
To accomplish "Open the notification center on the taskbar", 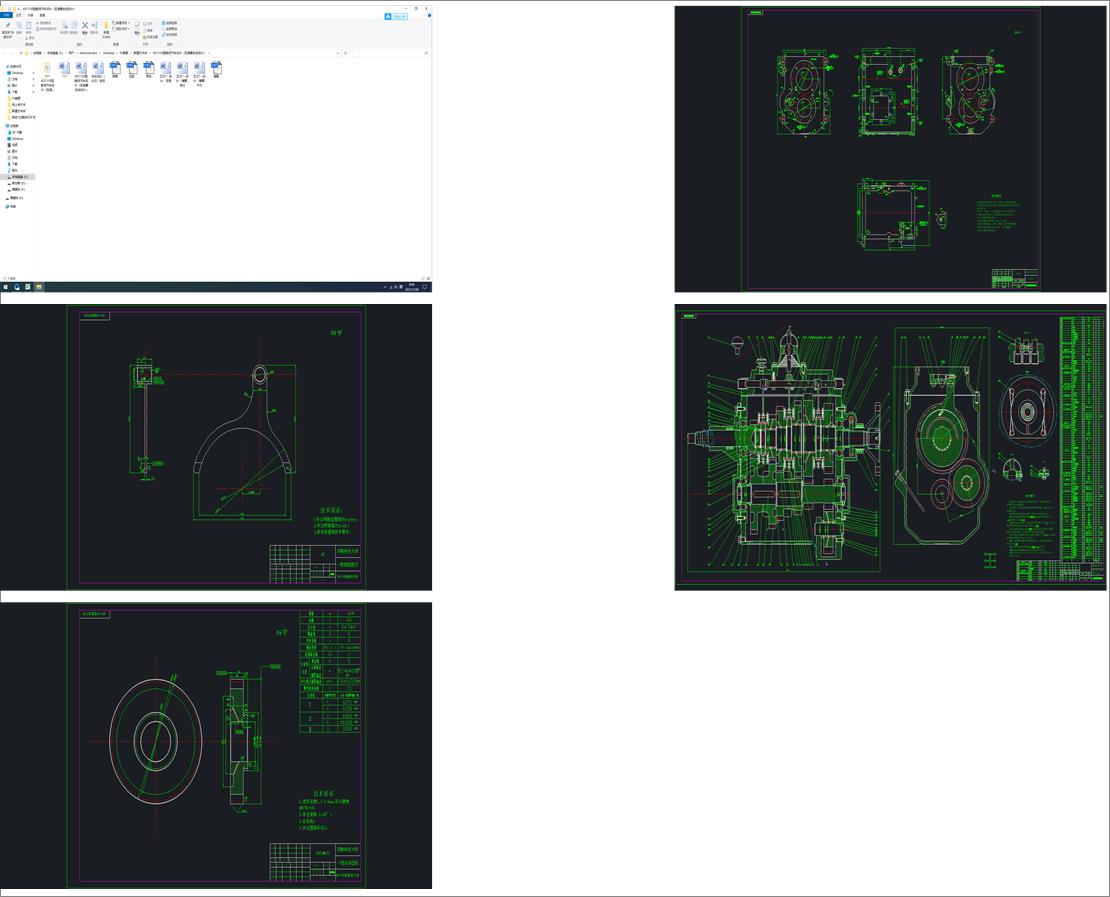I will 425,287.
